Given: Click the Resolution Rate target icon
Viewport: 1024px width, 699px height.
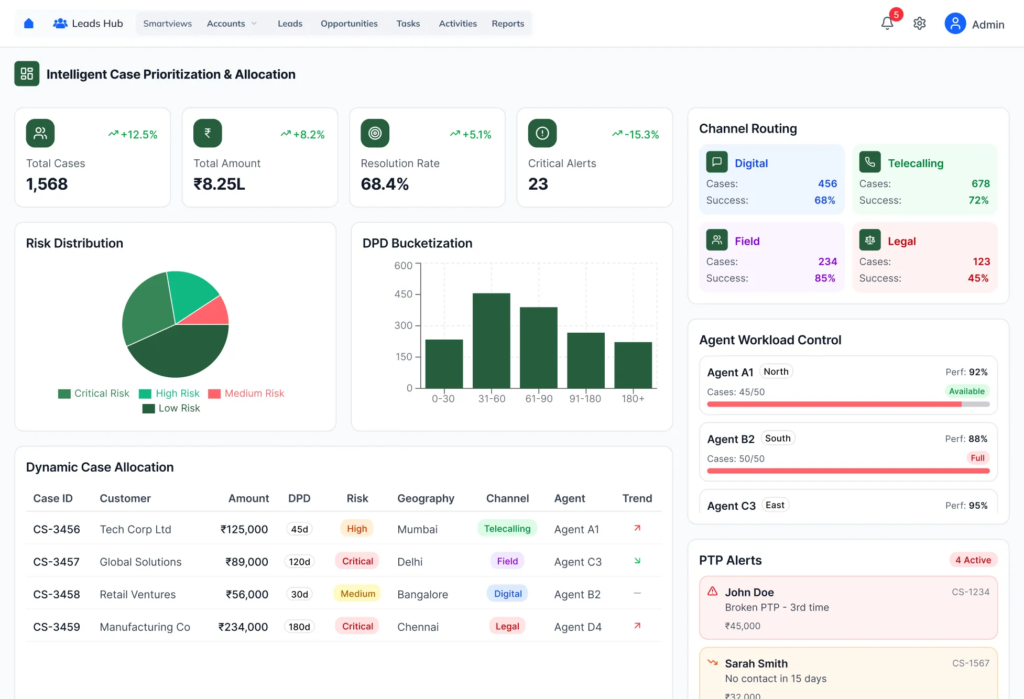Looking at the screenshot, I should tap(375, 133).
